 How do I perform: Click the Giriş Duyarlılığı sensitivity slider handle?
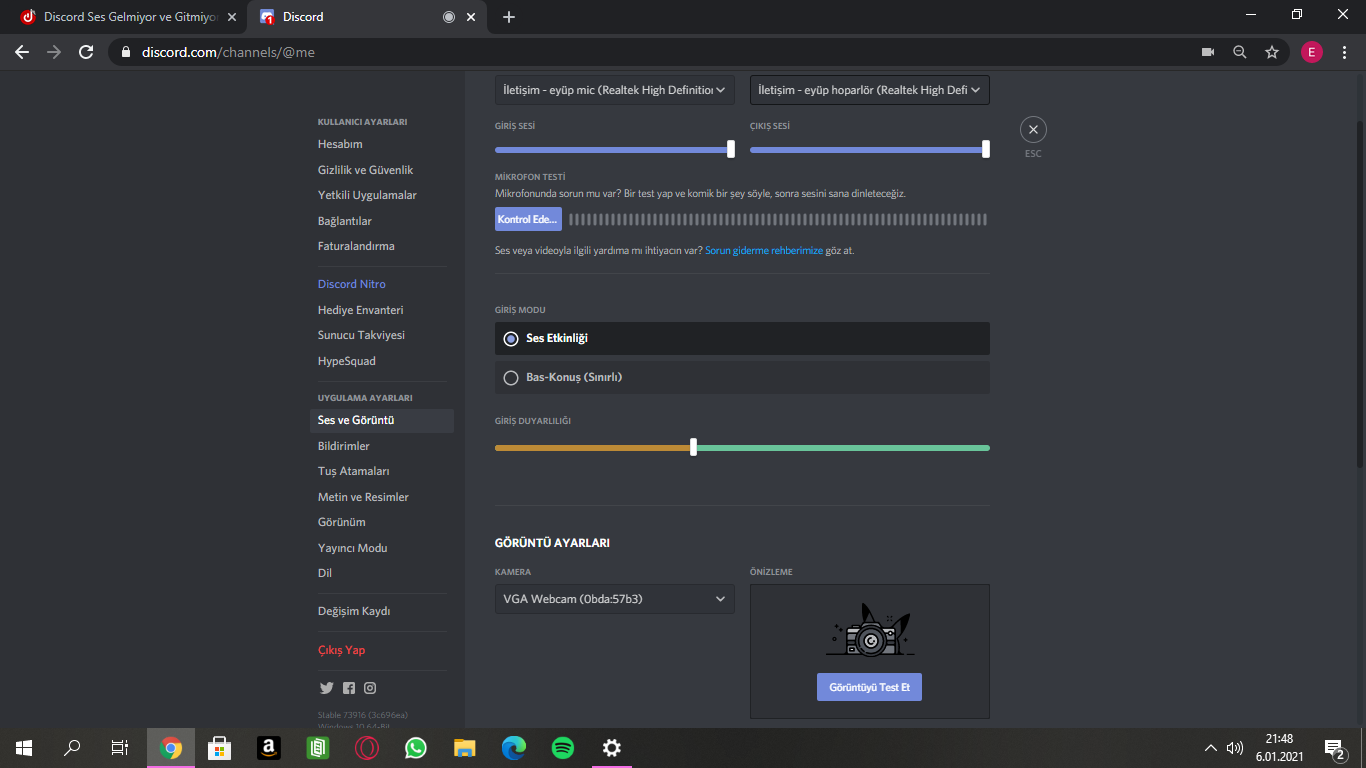coord(693,448)
